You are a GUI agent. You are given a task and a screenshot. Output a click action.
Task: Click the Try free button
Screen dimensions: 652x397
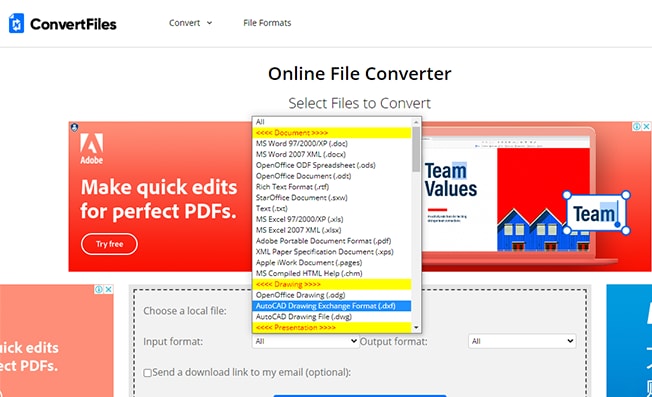(109, 244)
